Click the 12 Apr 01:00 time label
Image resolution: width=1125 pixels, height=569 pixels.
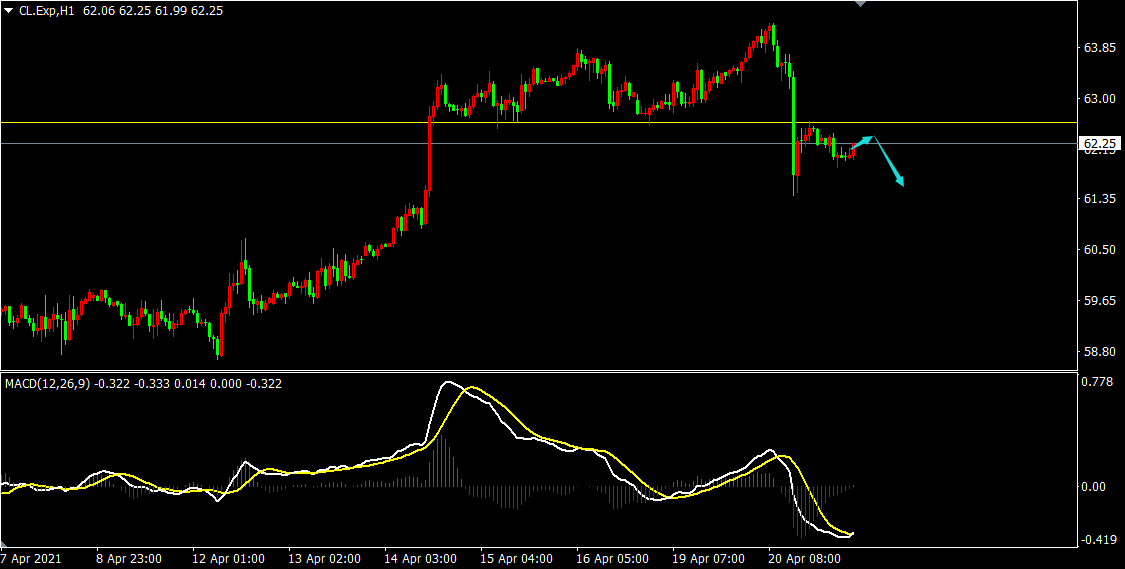228,558
